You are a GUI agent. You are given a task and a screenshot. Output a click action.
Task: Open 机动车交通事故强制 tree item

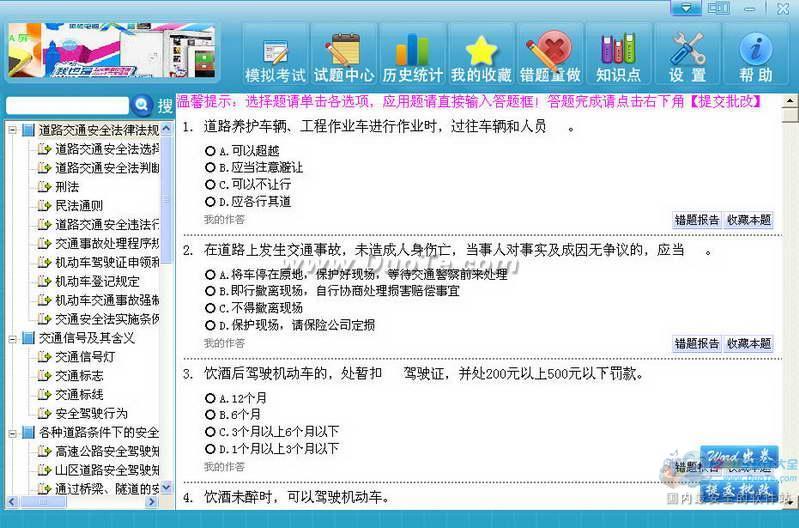coord(107,300)
